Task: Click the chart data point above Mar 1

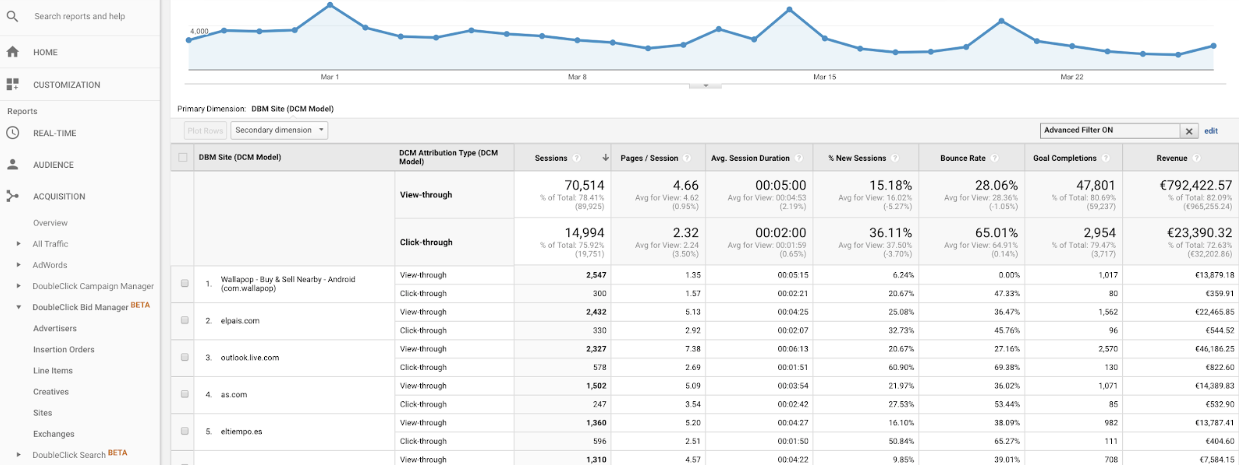Action: point(330,5)
